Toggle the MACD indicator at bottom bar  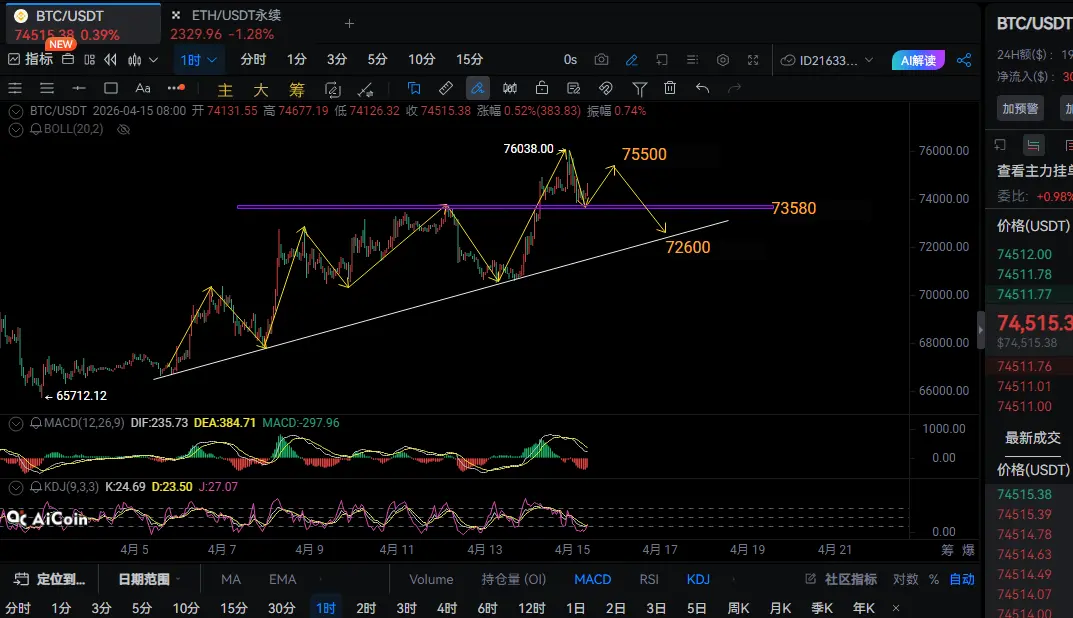point(593,579)
